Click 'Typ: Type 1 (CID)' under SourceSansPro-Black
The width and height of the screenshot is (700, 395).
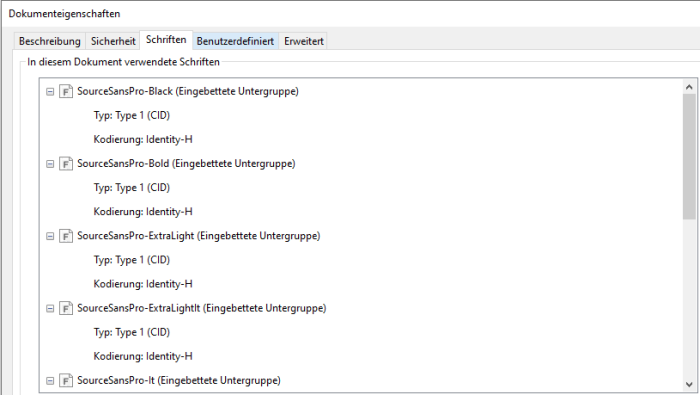(x=132, y=116)
